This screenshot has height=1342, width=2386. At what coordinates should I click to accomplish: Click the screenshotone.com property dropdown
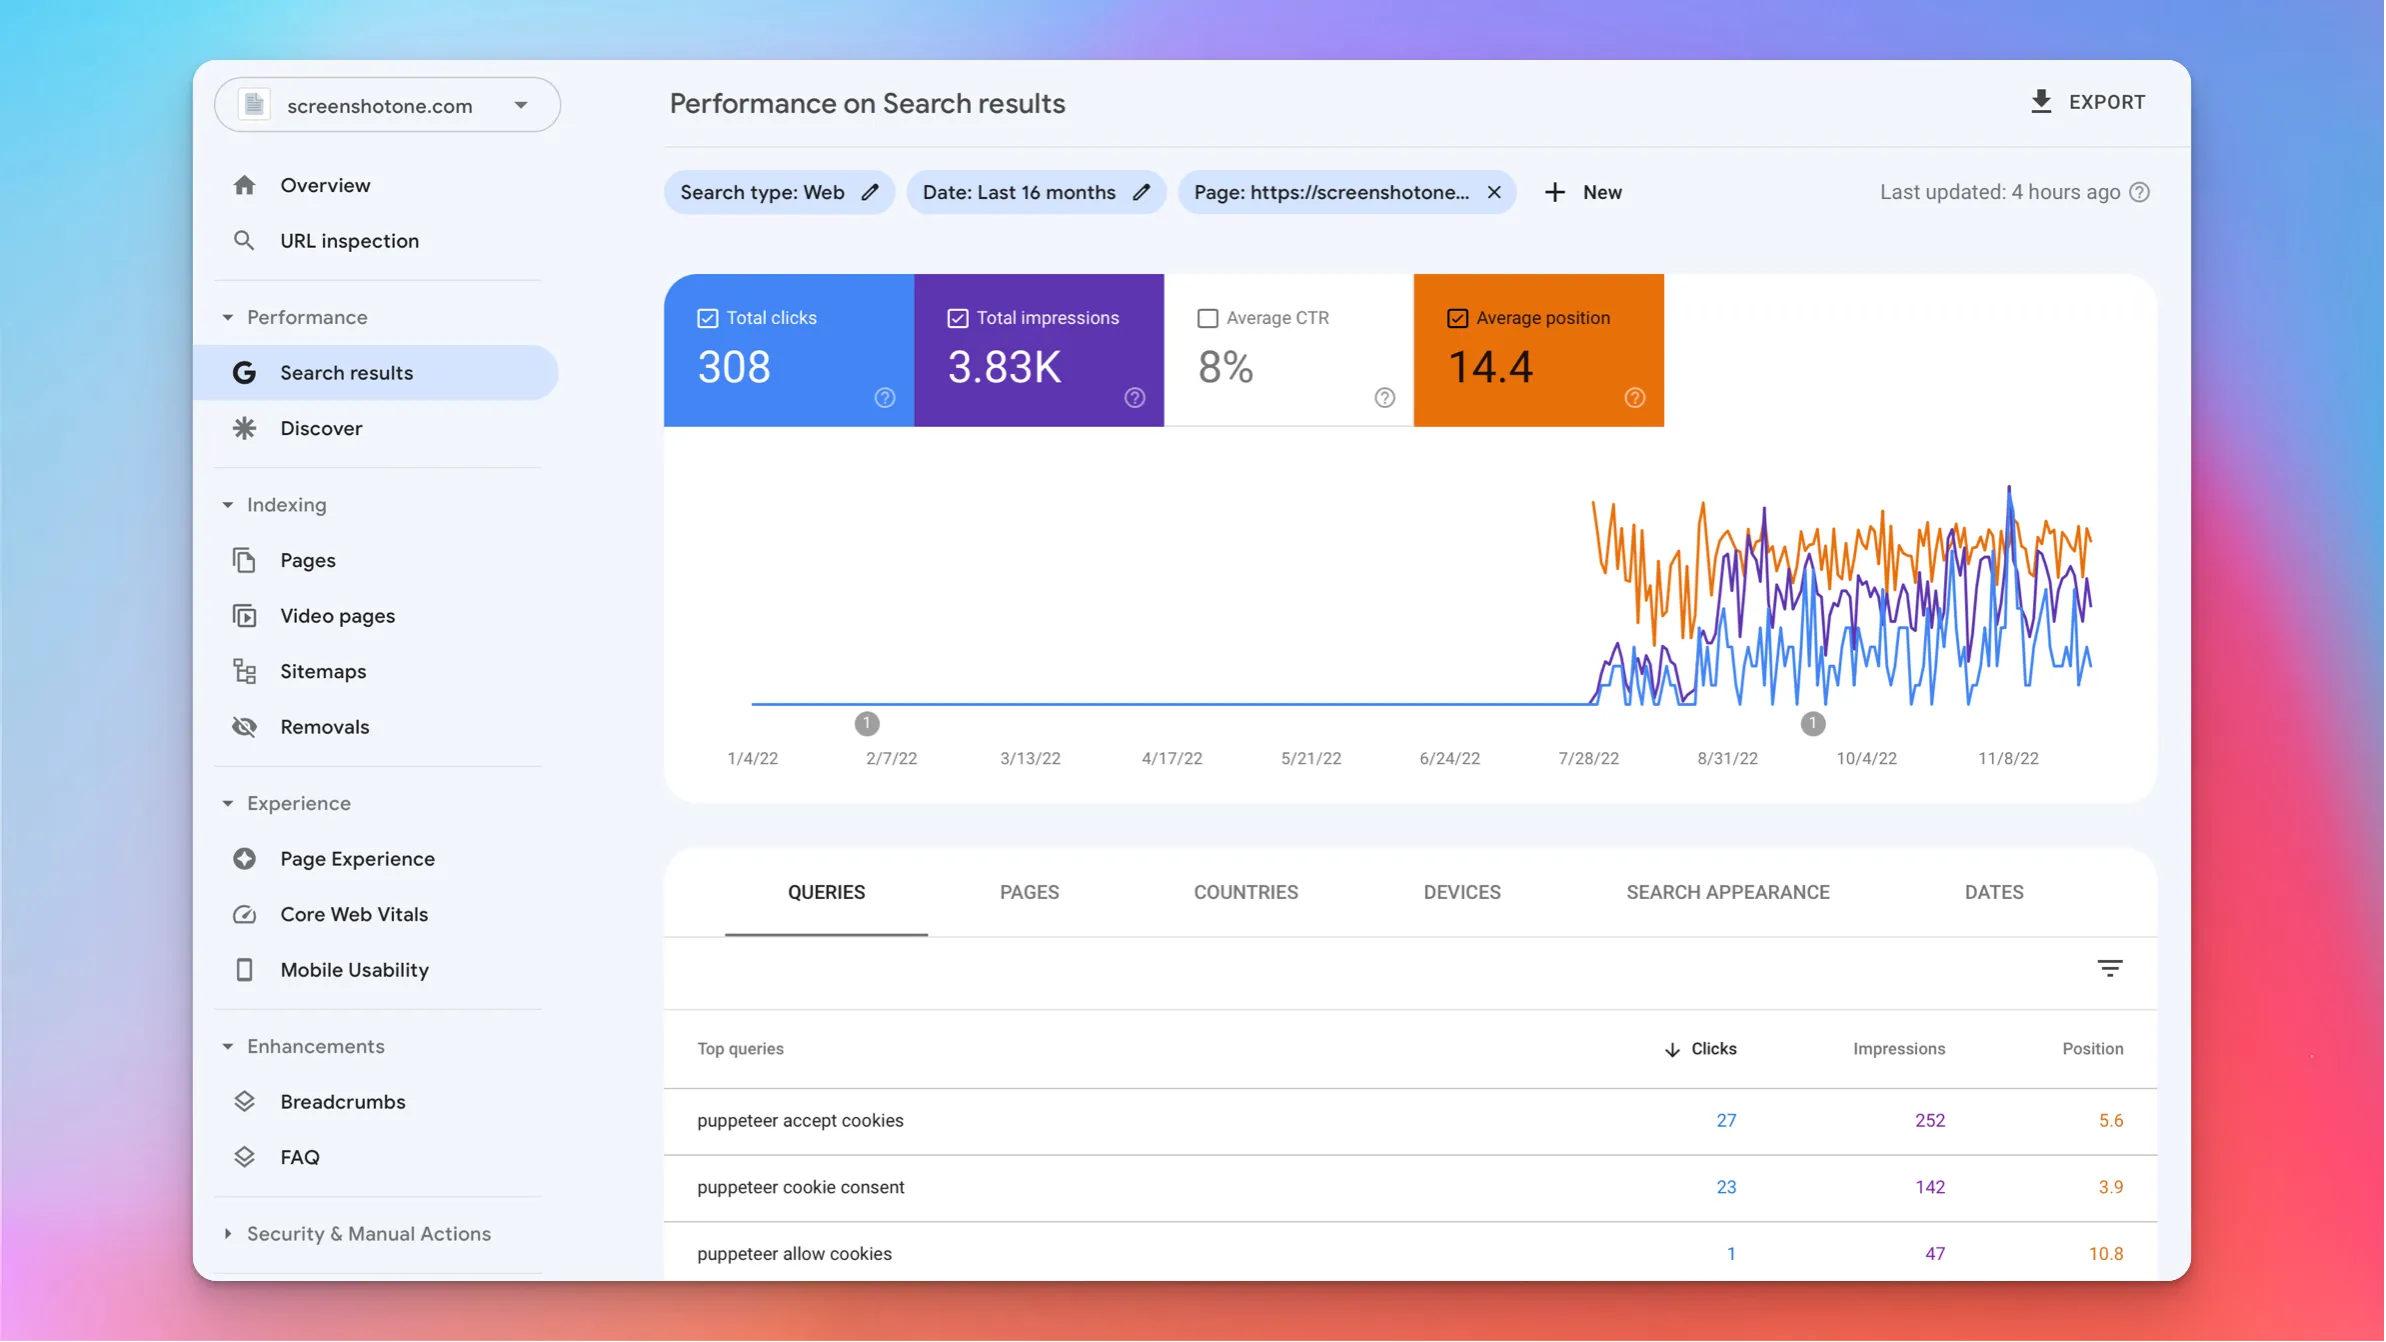click(387, 105)
